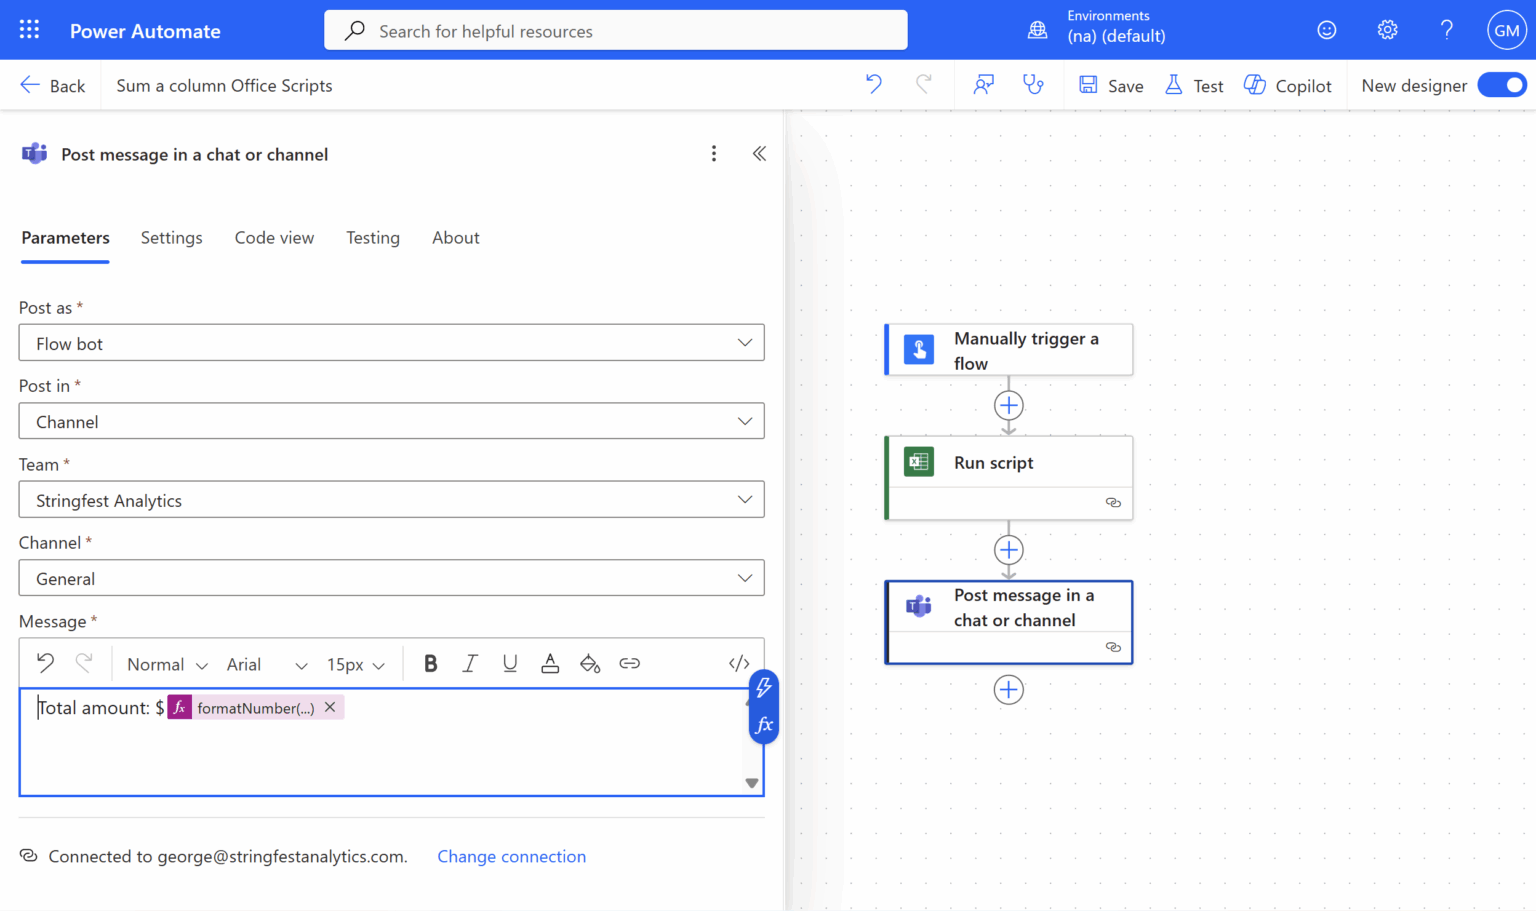
Task: Open dynamic content with lightning icon
Action: (764, 688)
